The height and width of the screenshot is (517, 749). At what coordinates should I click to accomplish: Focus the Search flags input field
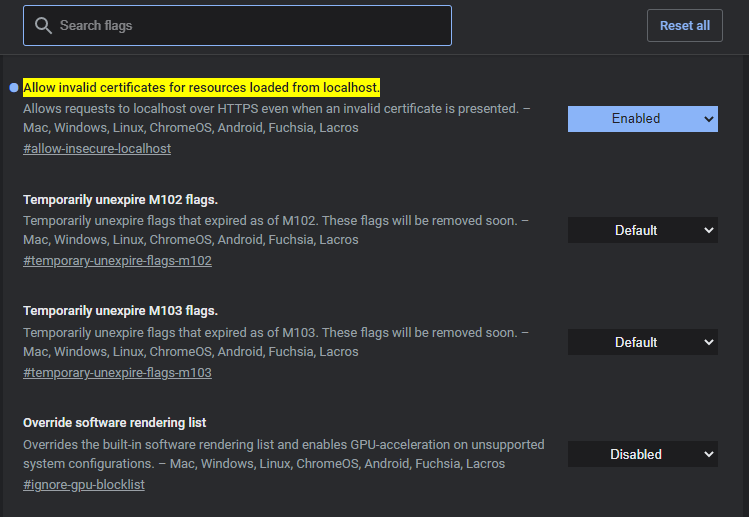tap(250, 25)
